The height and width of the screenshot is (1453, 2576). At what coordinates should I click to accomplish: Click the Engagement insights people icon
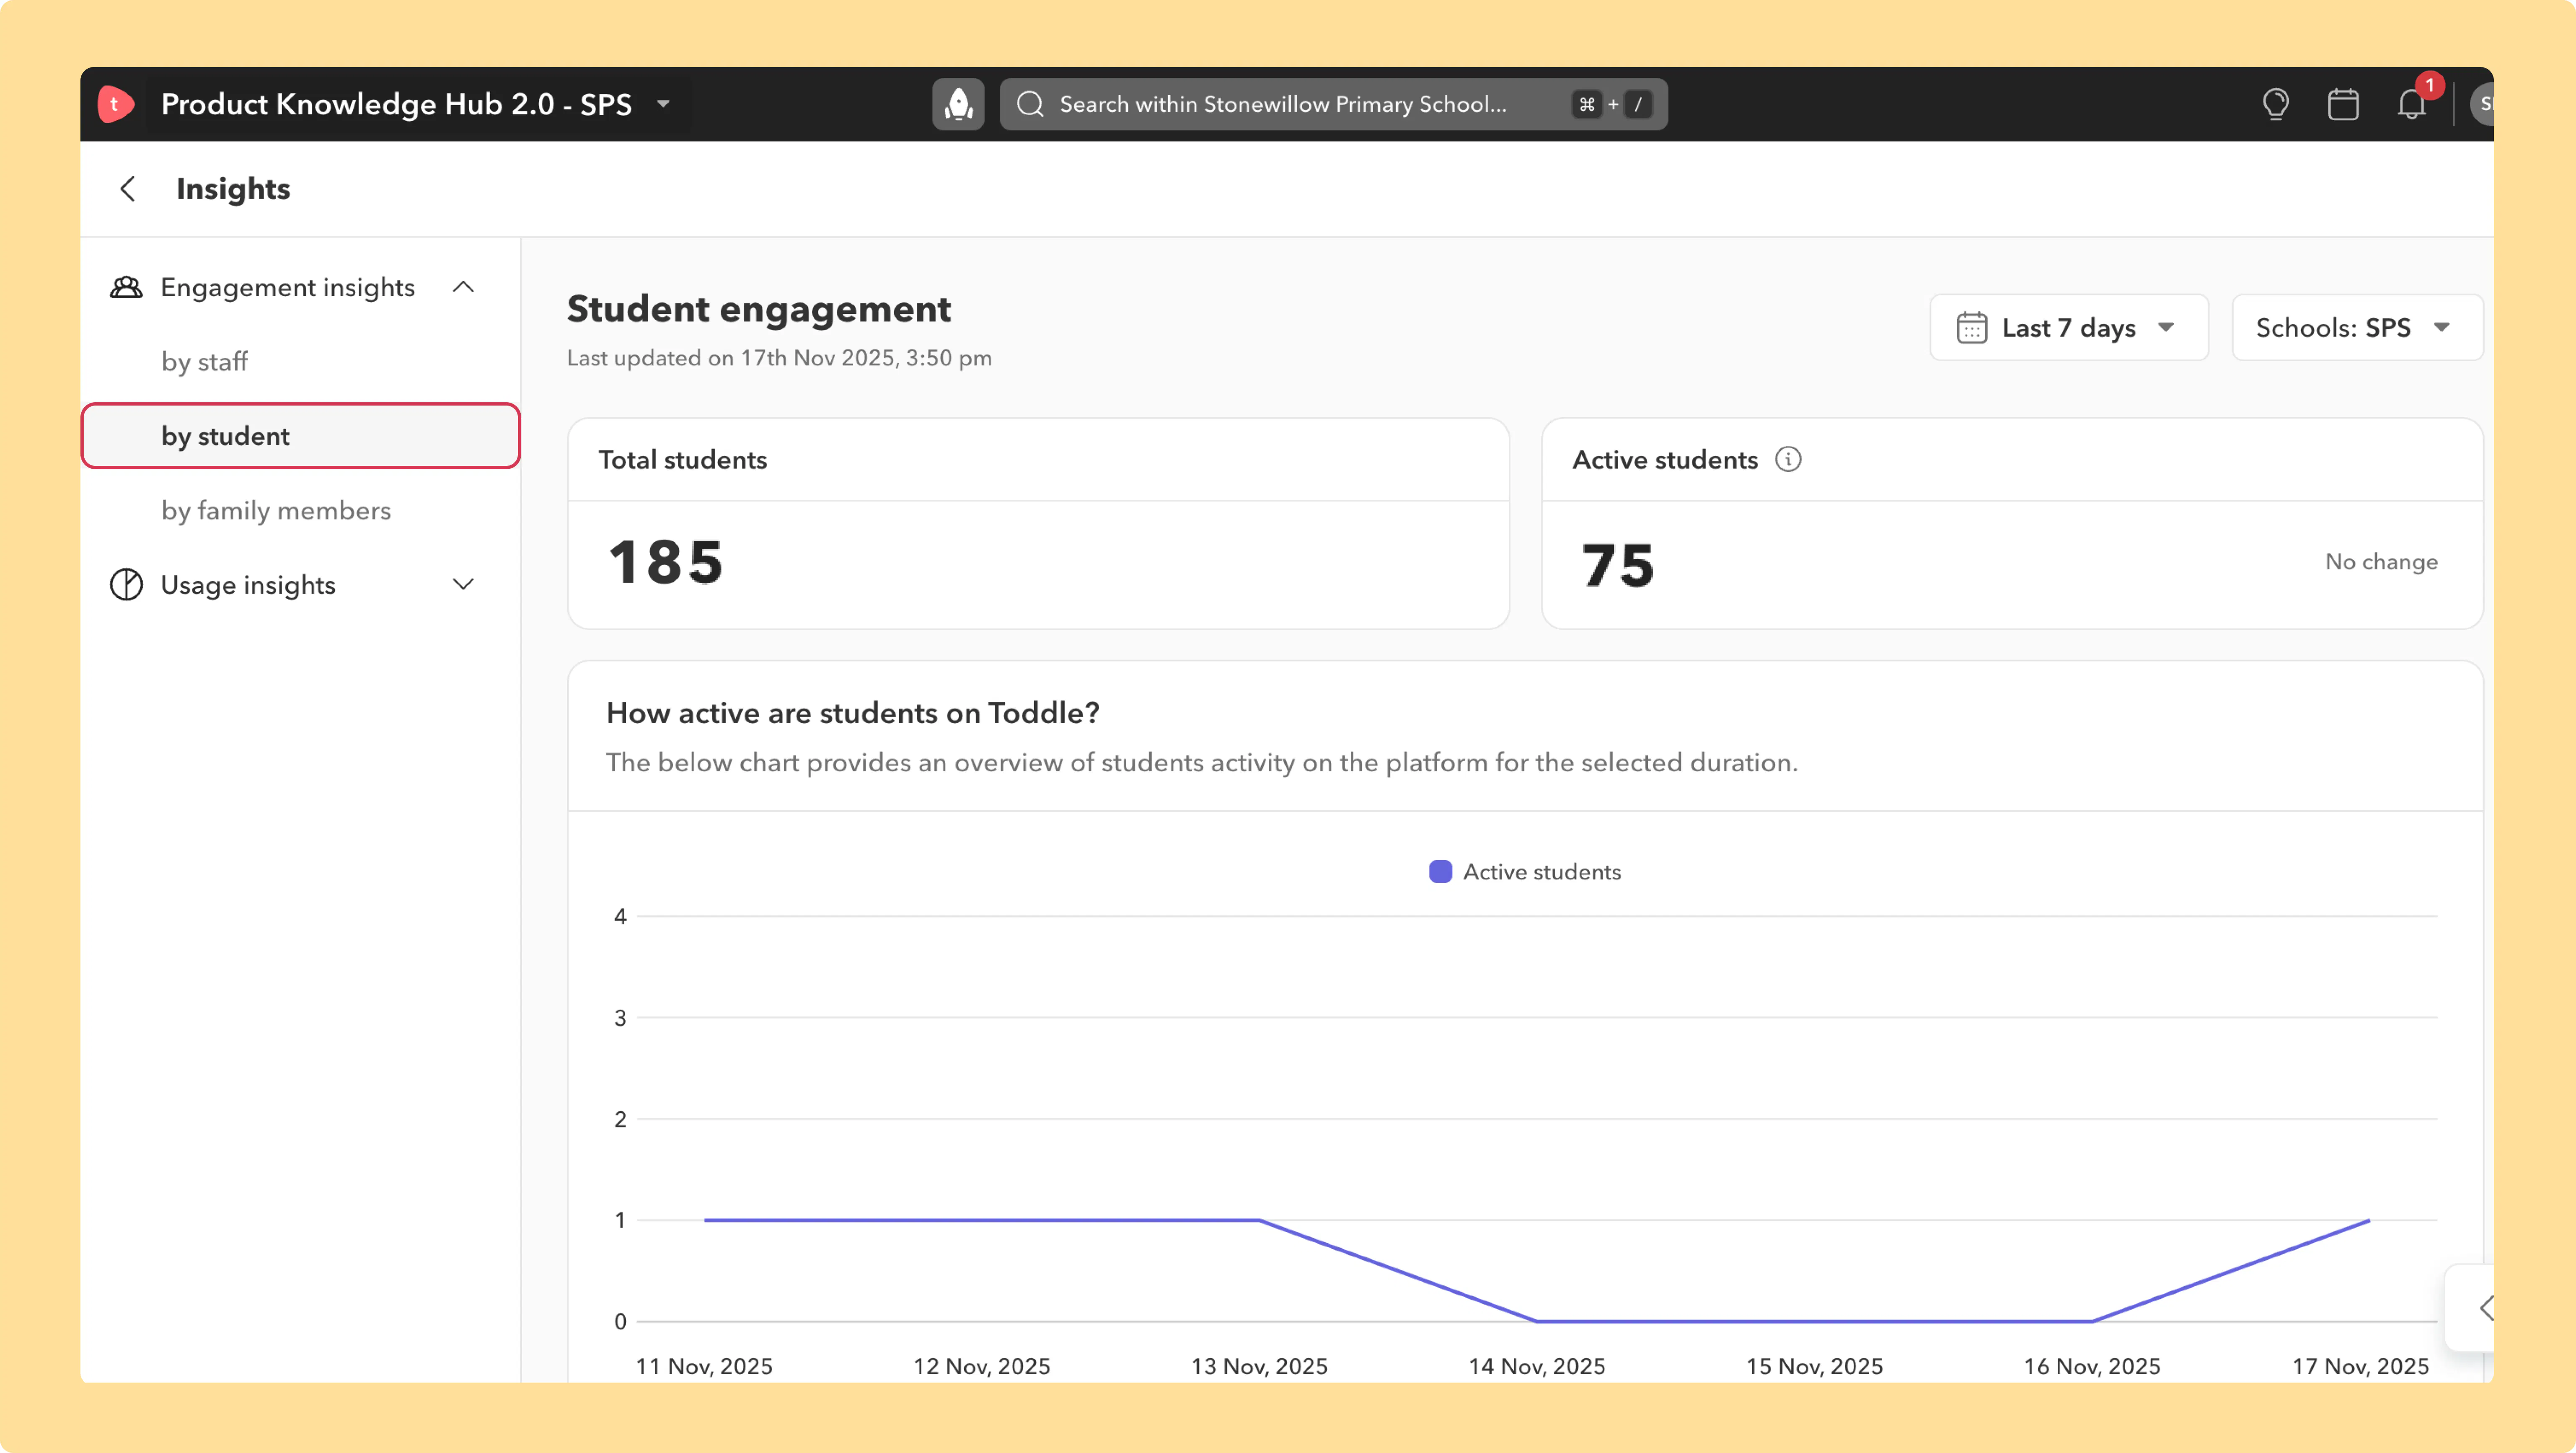pyautogui.click(x=126, y=288)
